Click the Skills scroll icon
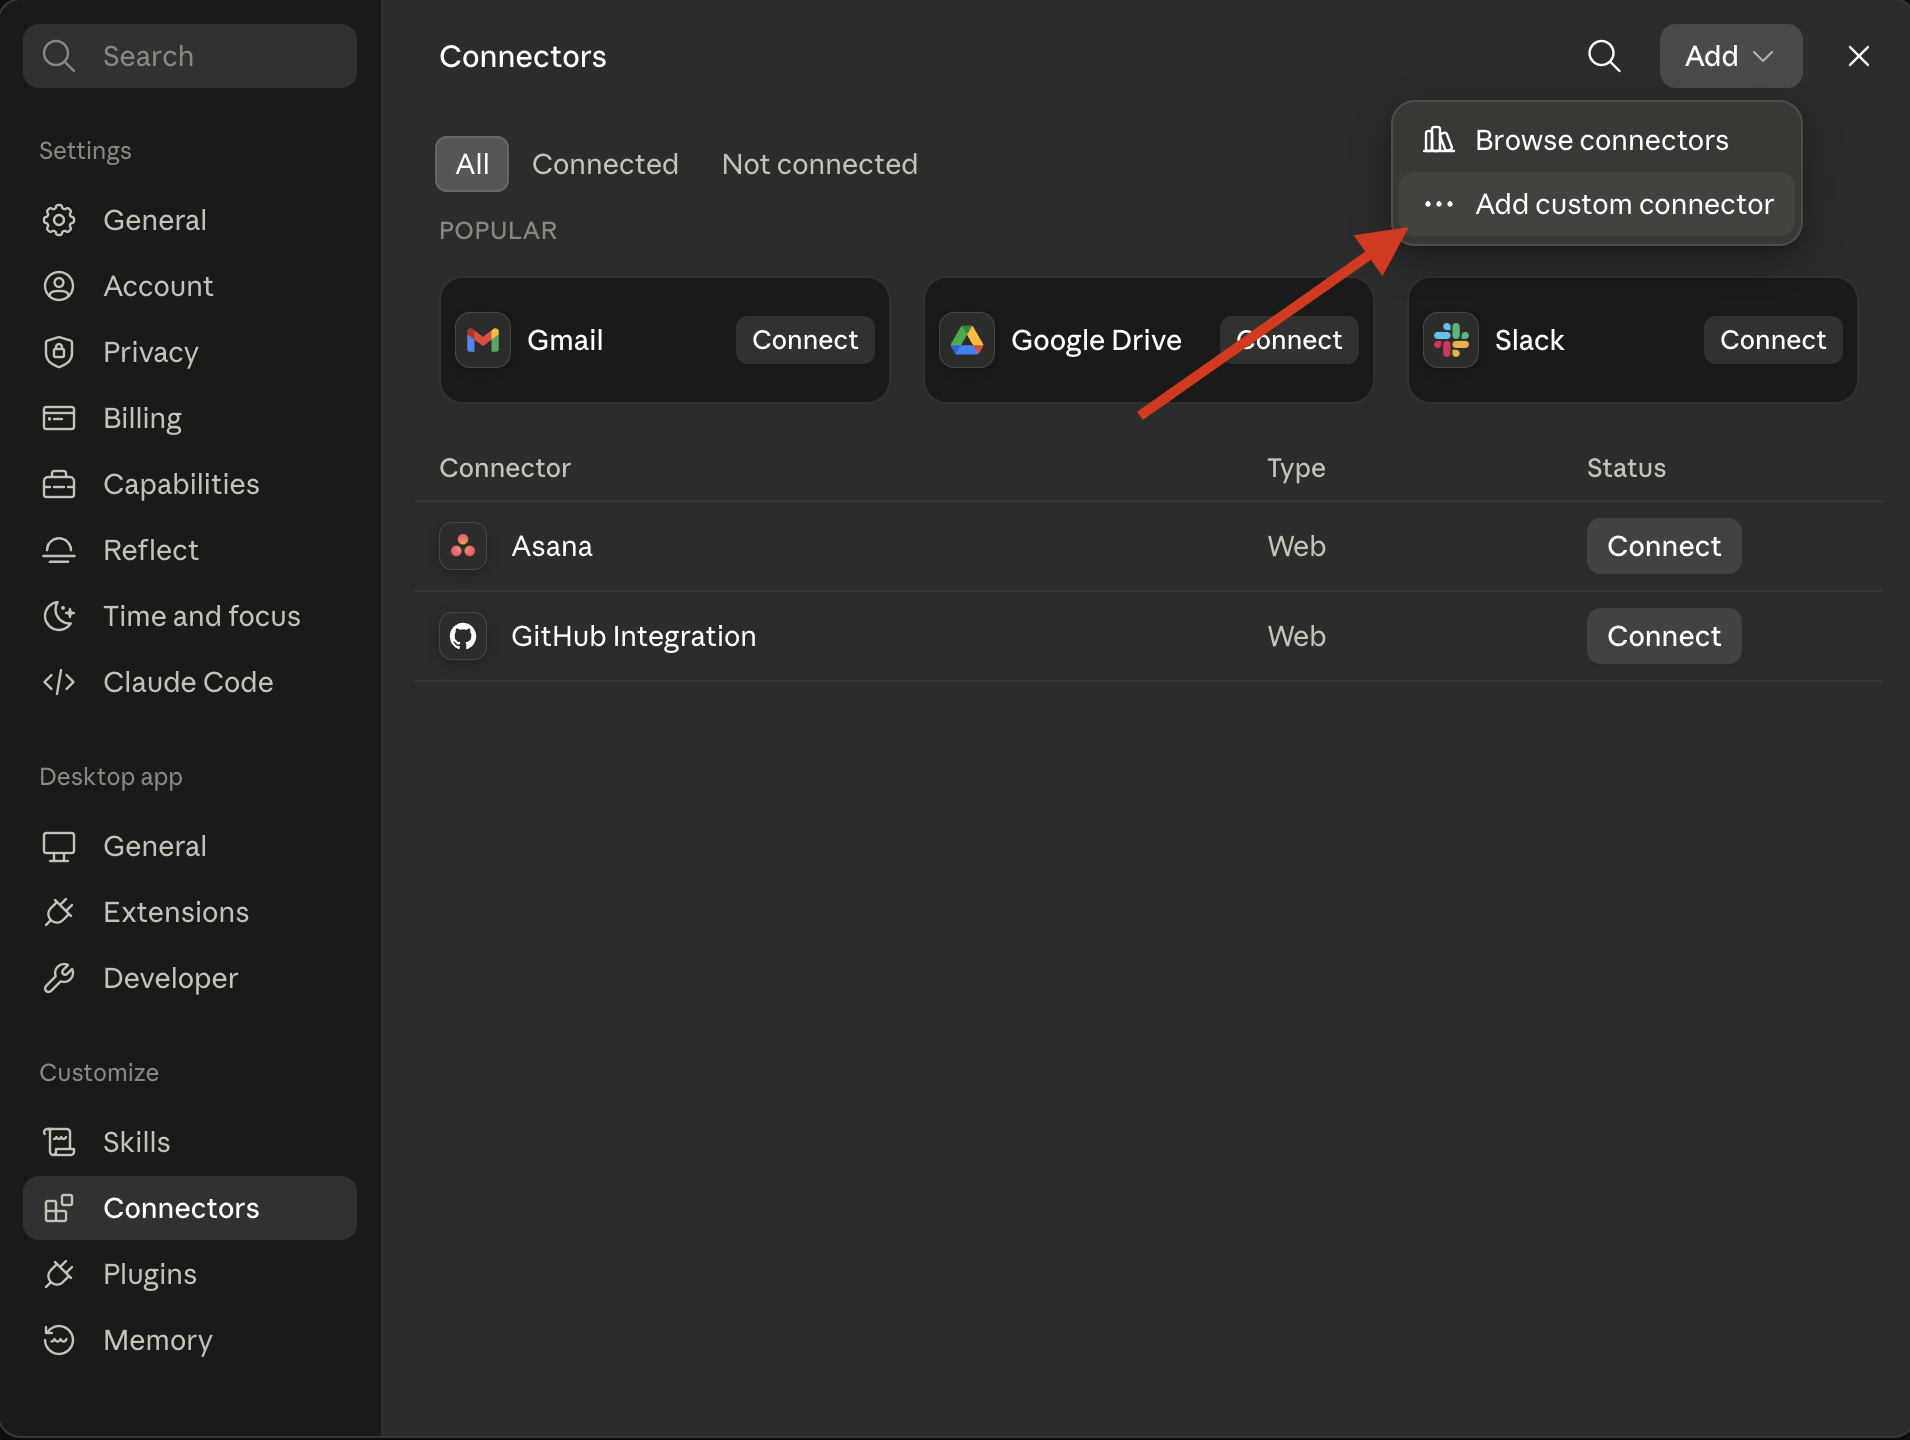The width and height of the screenshot is (1910, 1440). coord(59,1142)
